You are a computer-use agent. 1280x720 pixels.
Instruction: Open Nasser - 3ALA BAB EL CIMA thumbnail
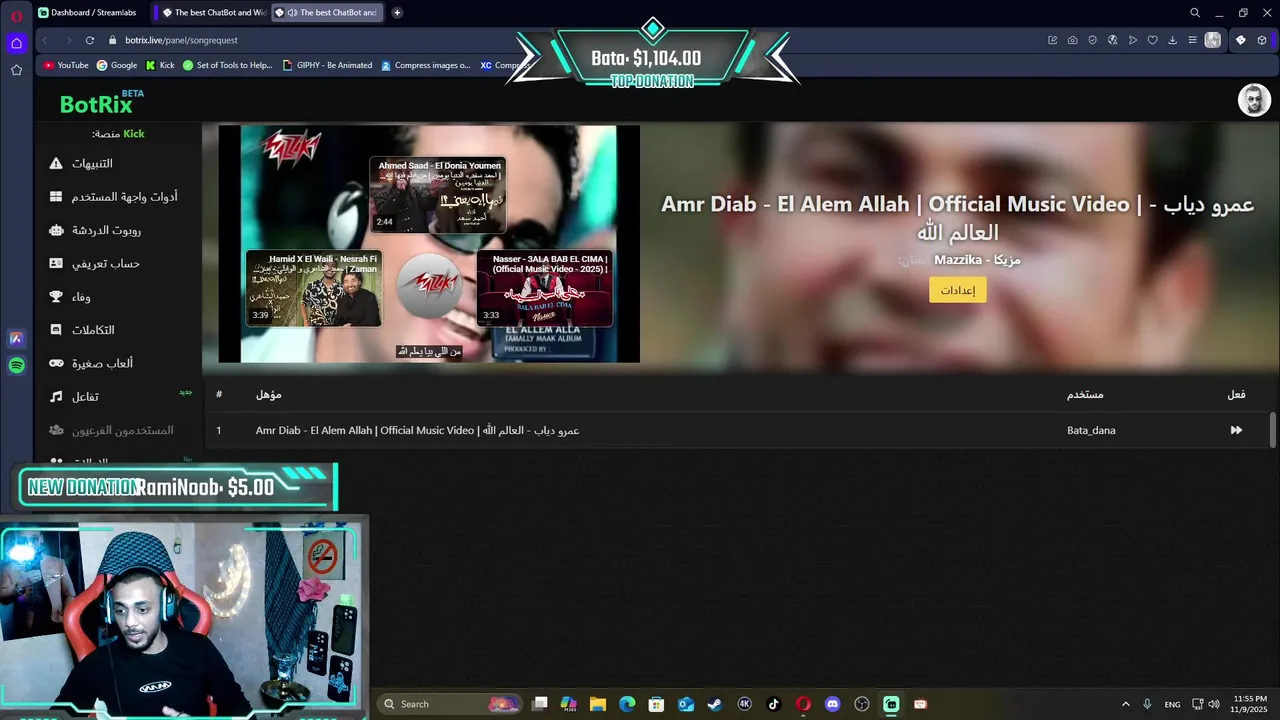pos(544,288)
